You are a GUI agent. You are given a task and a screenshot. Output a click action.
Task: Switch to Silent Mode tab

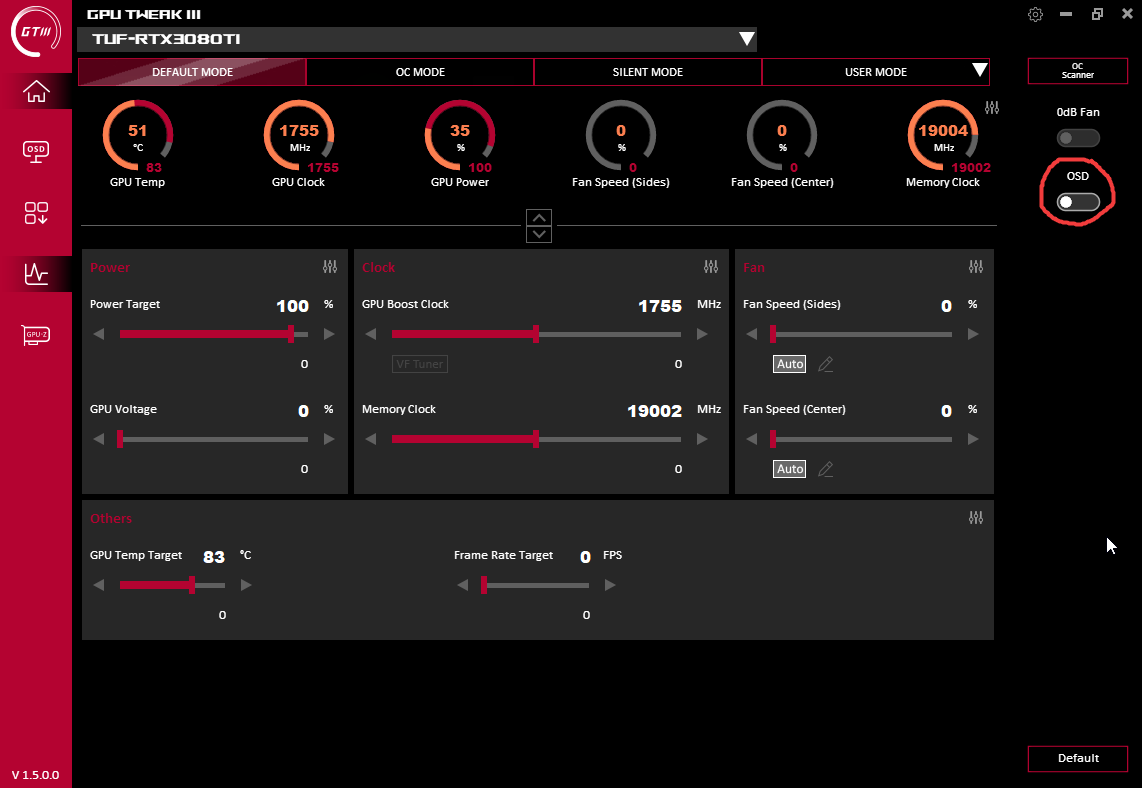647,72
